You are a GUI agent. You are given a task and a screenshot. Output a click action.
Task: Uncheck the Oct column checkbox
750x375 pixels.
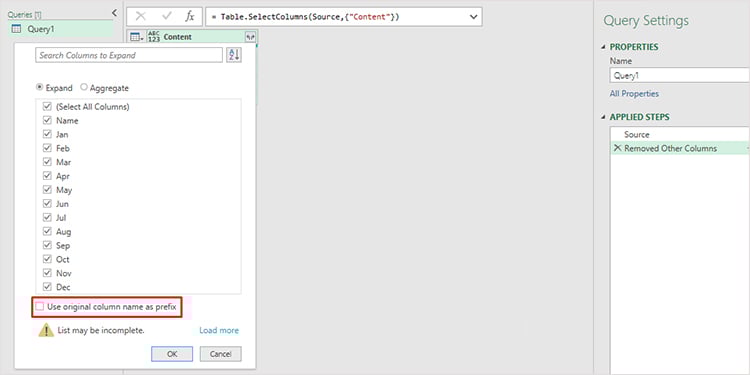47,259
